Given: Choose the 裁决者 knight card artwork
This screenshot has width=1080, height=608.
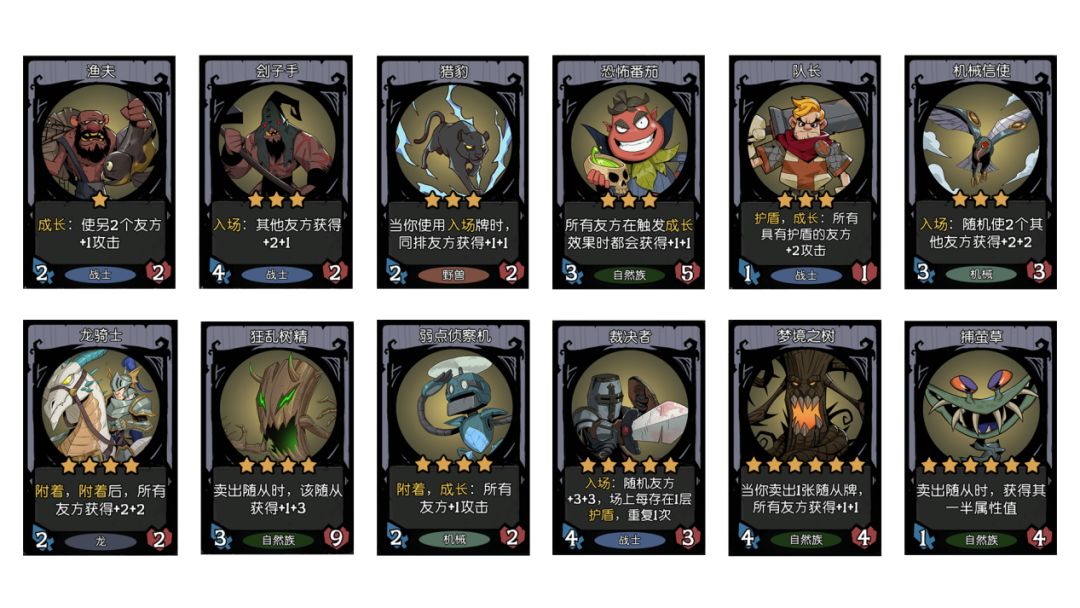Looking at the screenshot, I should tap(629, 407).
